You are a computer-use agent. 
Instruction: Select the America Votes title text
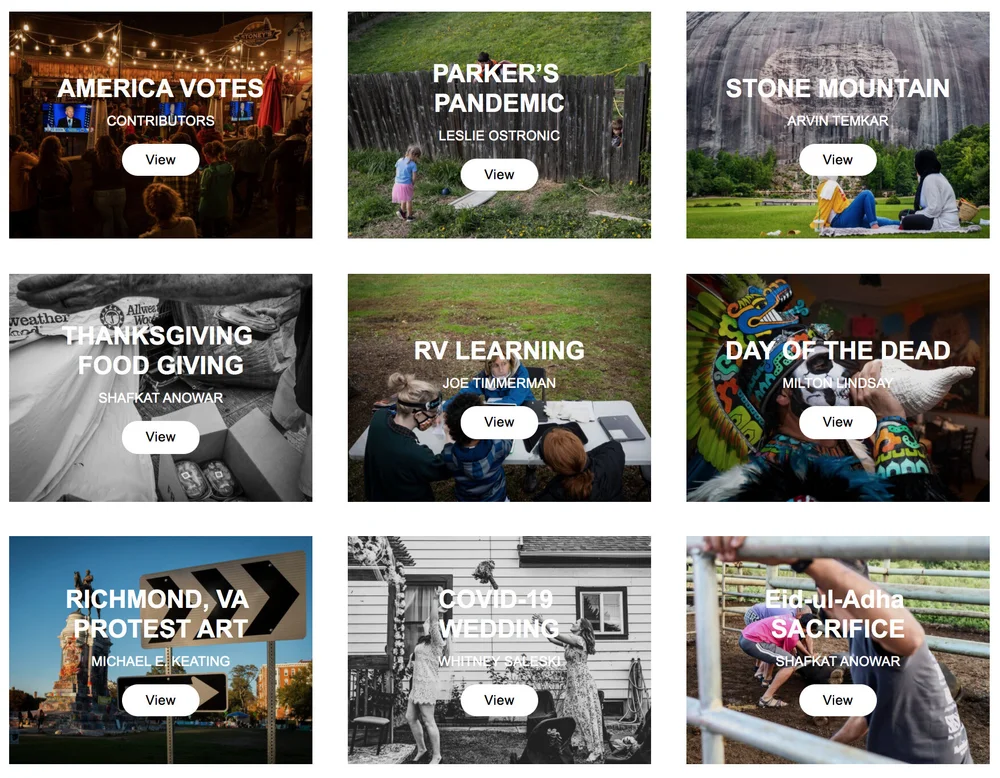pos(160,88)
